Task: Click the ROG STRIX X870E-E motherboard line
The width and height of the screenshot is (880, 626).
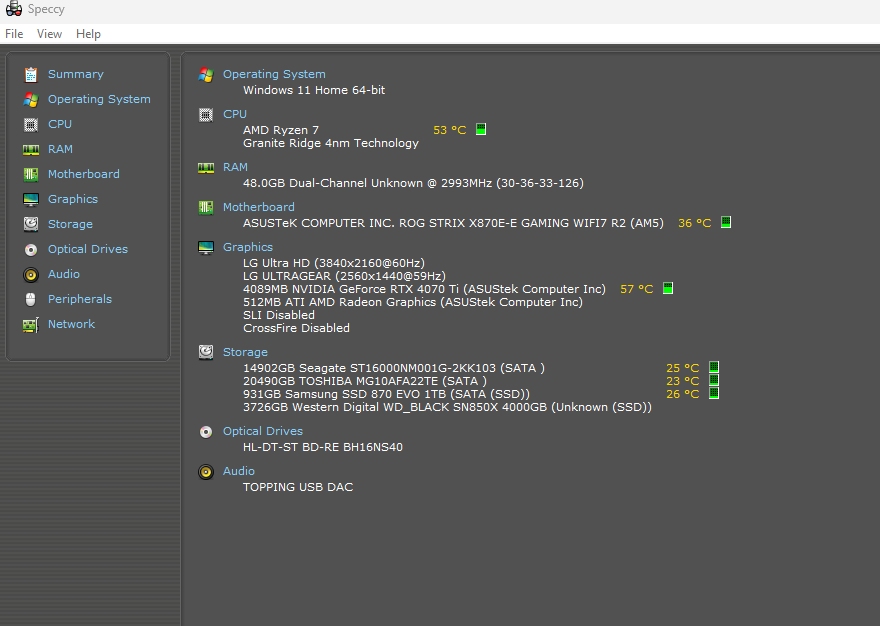Action: (x=453, y=223)
